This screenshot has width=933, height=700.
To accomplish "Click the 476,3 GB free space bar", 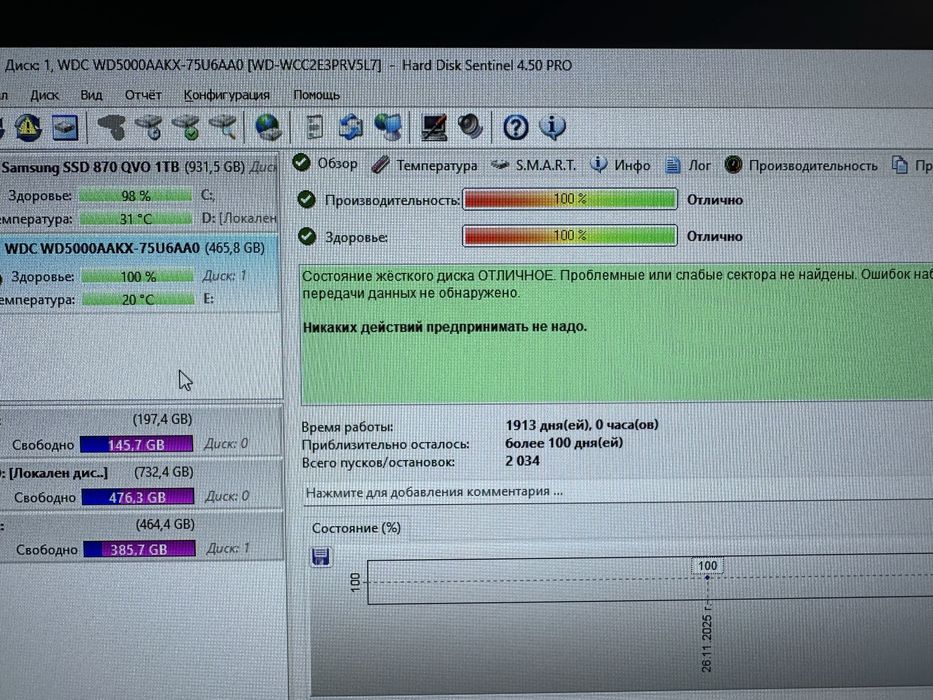I will (137, 496).
